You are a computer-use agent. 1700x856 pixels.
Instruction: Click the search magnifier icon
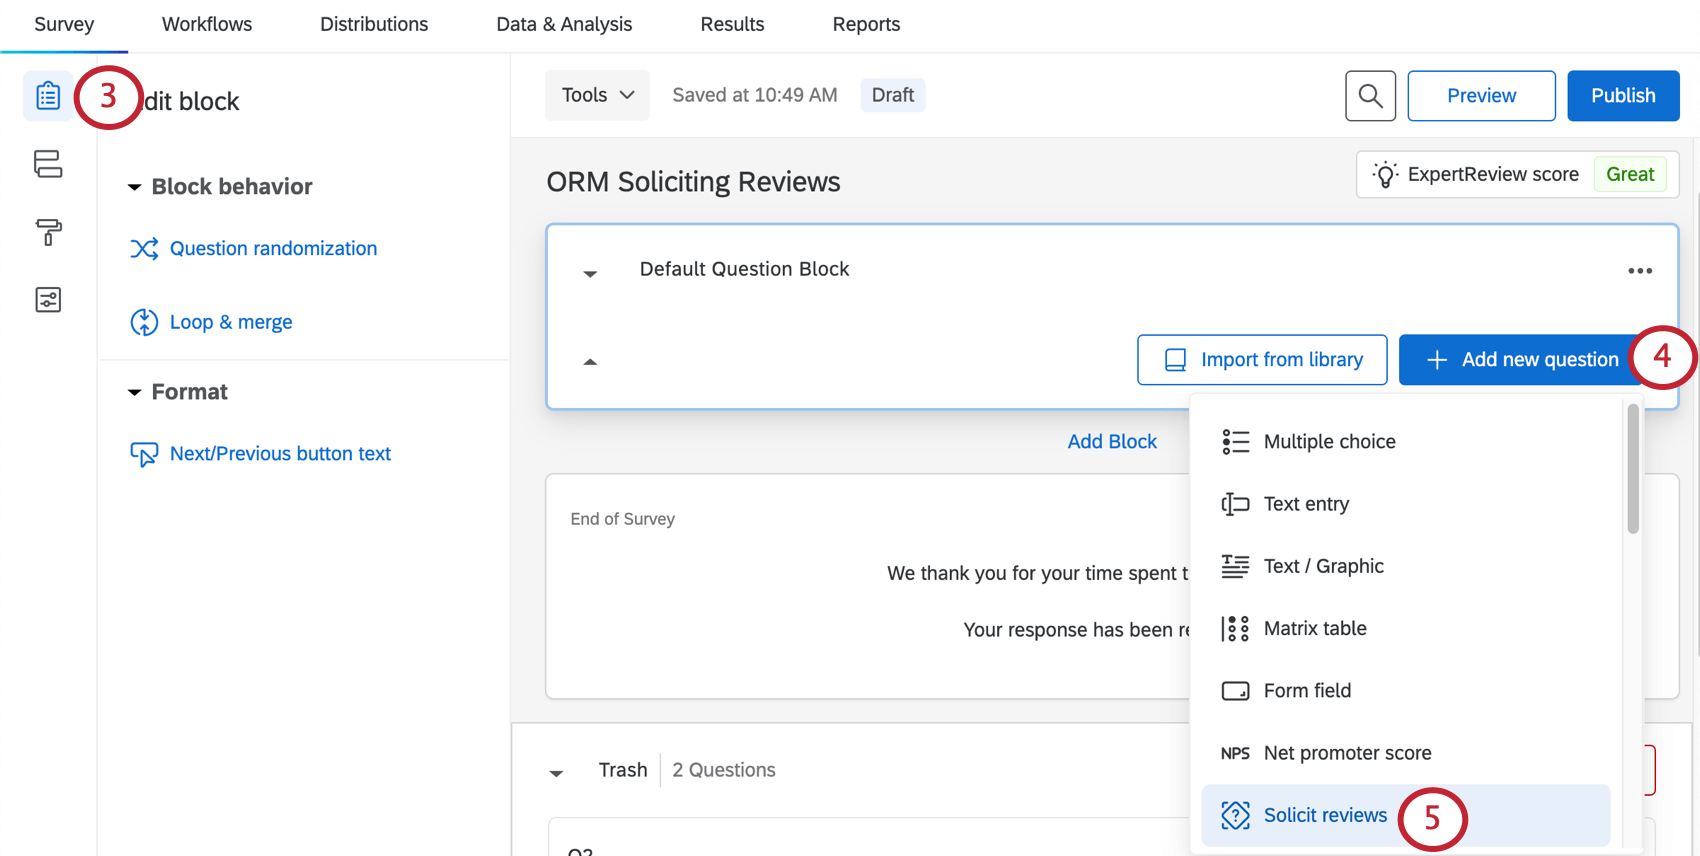1370,96
